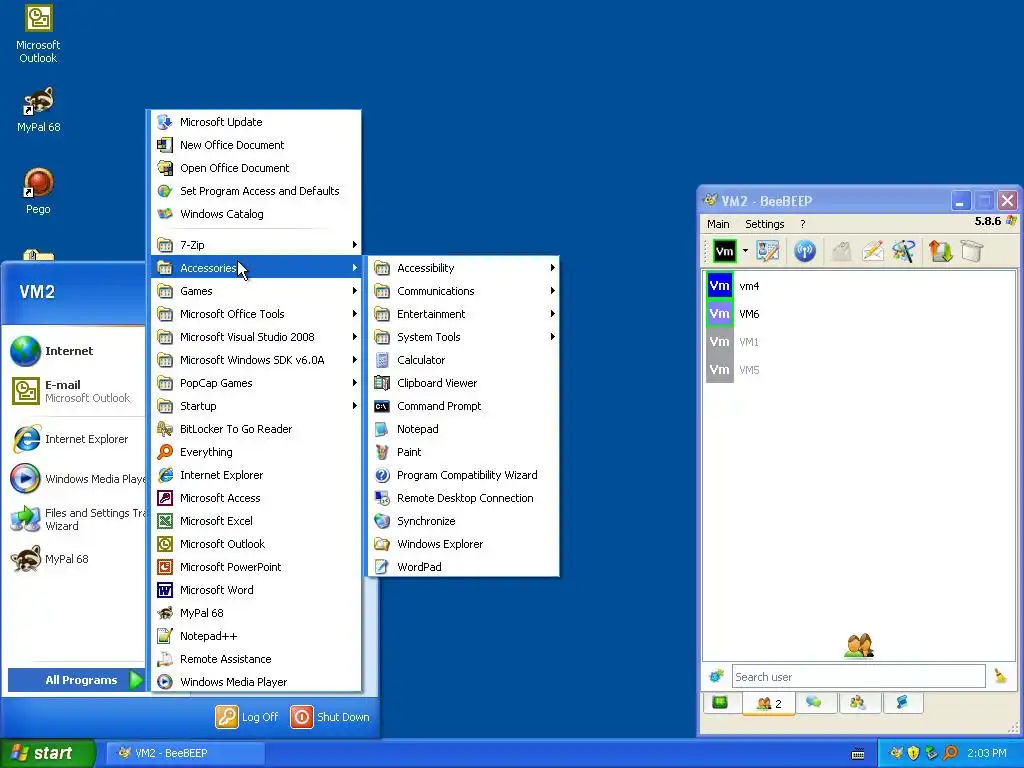Launch Calculator from Accessories
Image resolution: width=1024 pixels, height=768 pixels.
(464, 360)
